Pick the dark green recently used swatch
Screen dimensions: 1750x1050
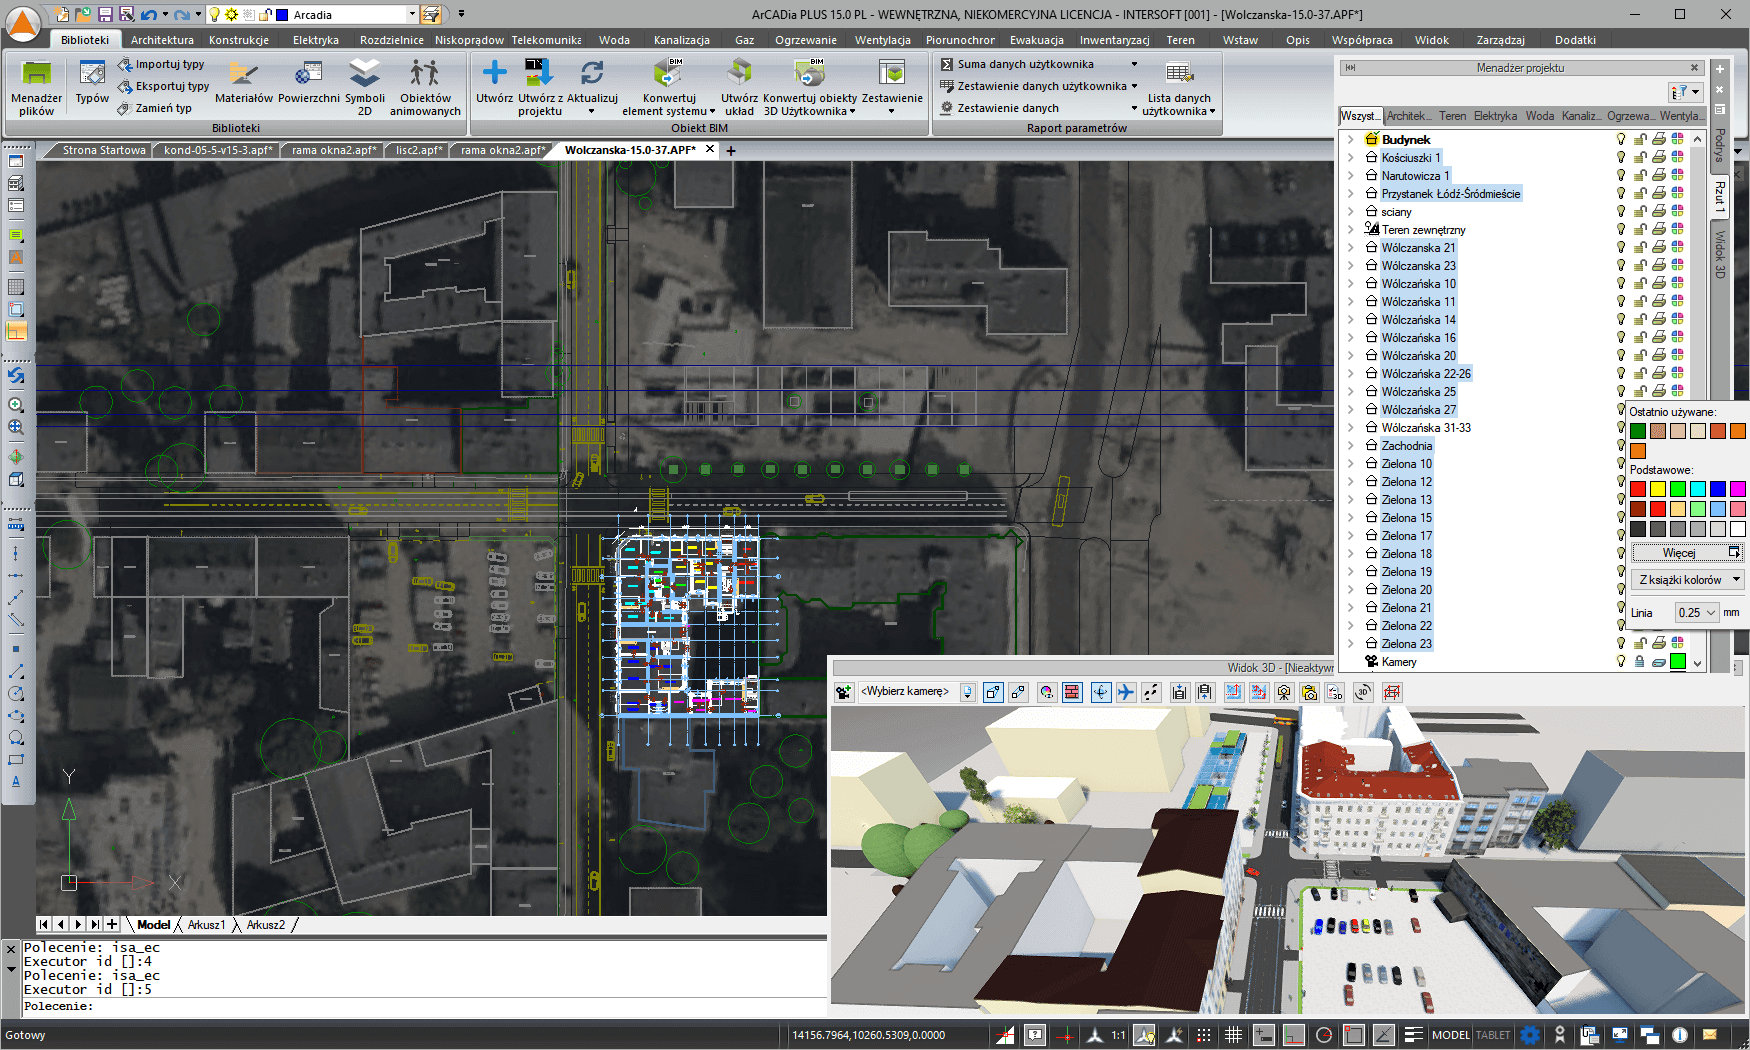click(1638, 431)
